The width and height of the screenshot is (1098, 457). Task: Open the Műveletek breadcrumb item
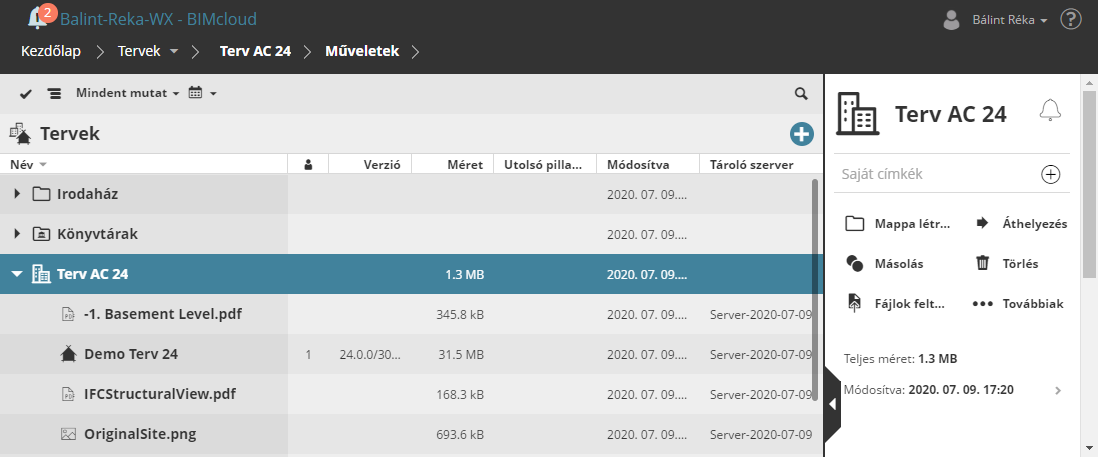click(361, 50)
